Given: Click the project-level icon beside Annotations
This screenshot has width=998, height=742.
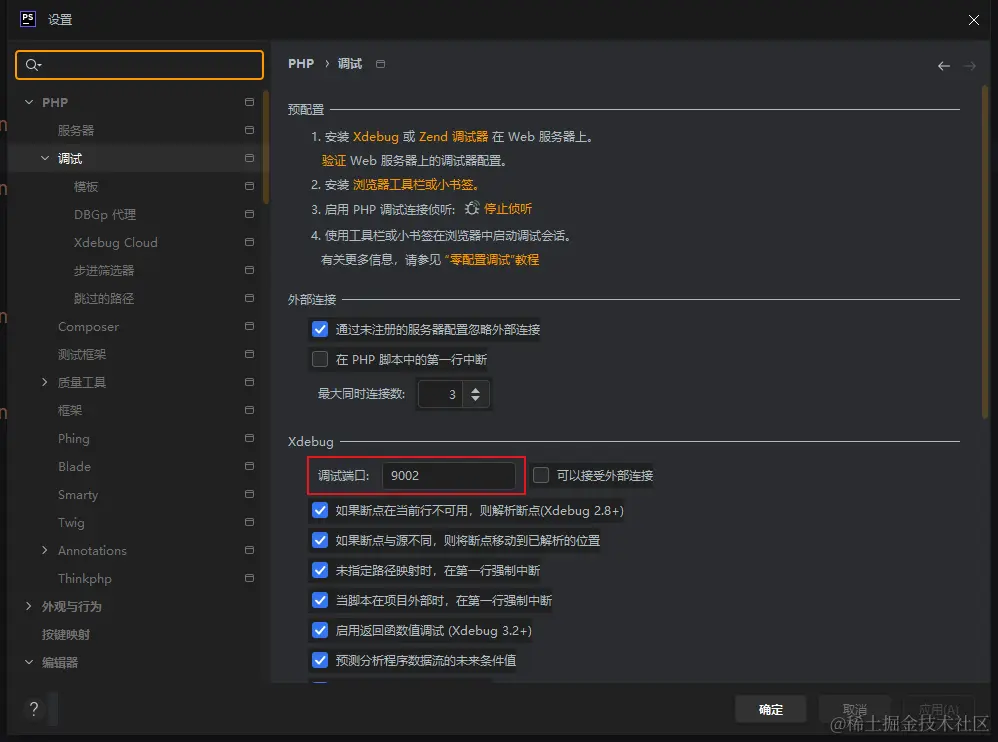Looking at the screenshot, I should coord(250,550).
